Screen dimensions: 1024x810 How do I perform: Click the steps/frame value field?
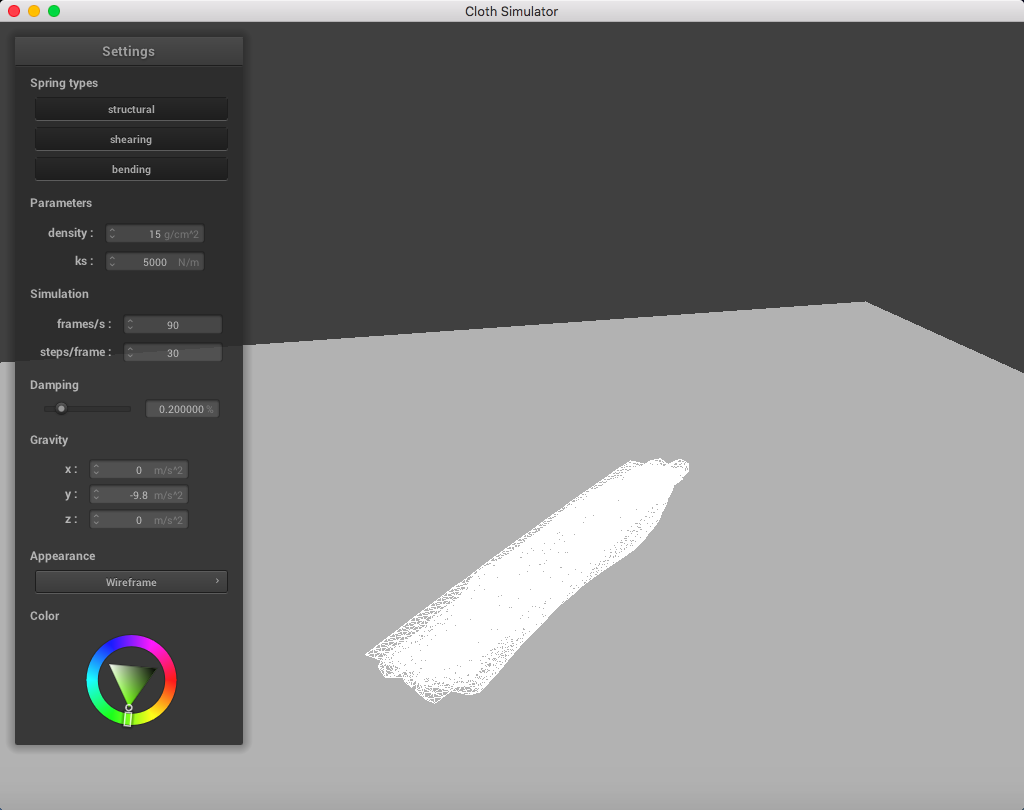(172, 353)
